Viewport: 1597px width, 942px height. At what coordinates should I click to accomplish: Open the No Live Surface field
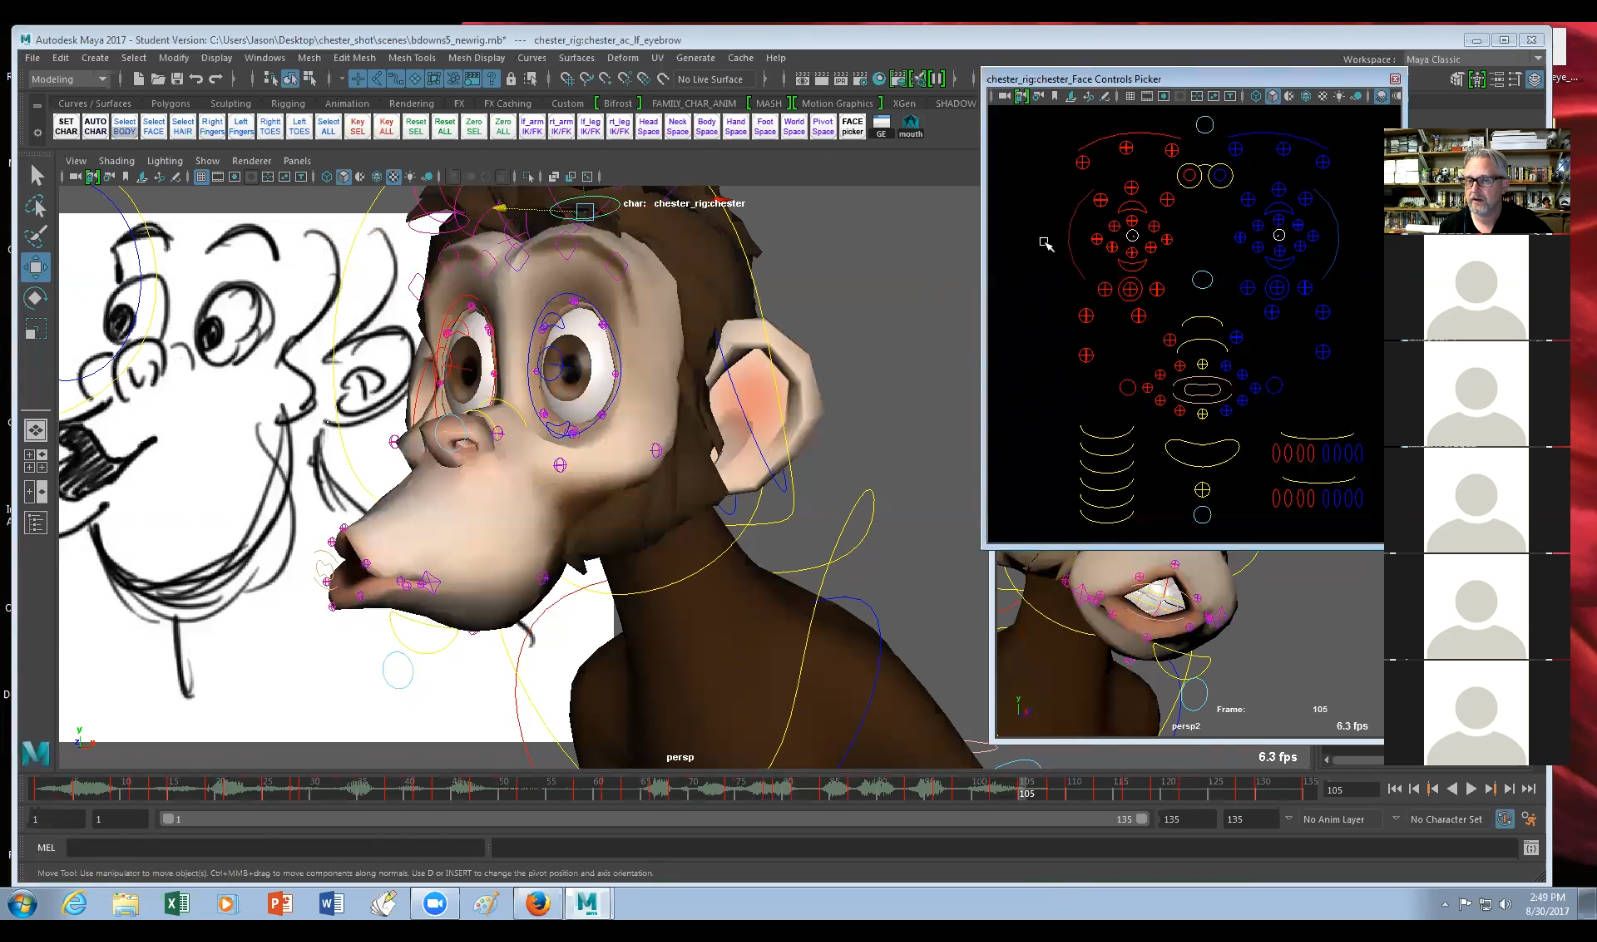716,79
